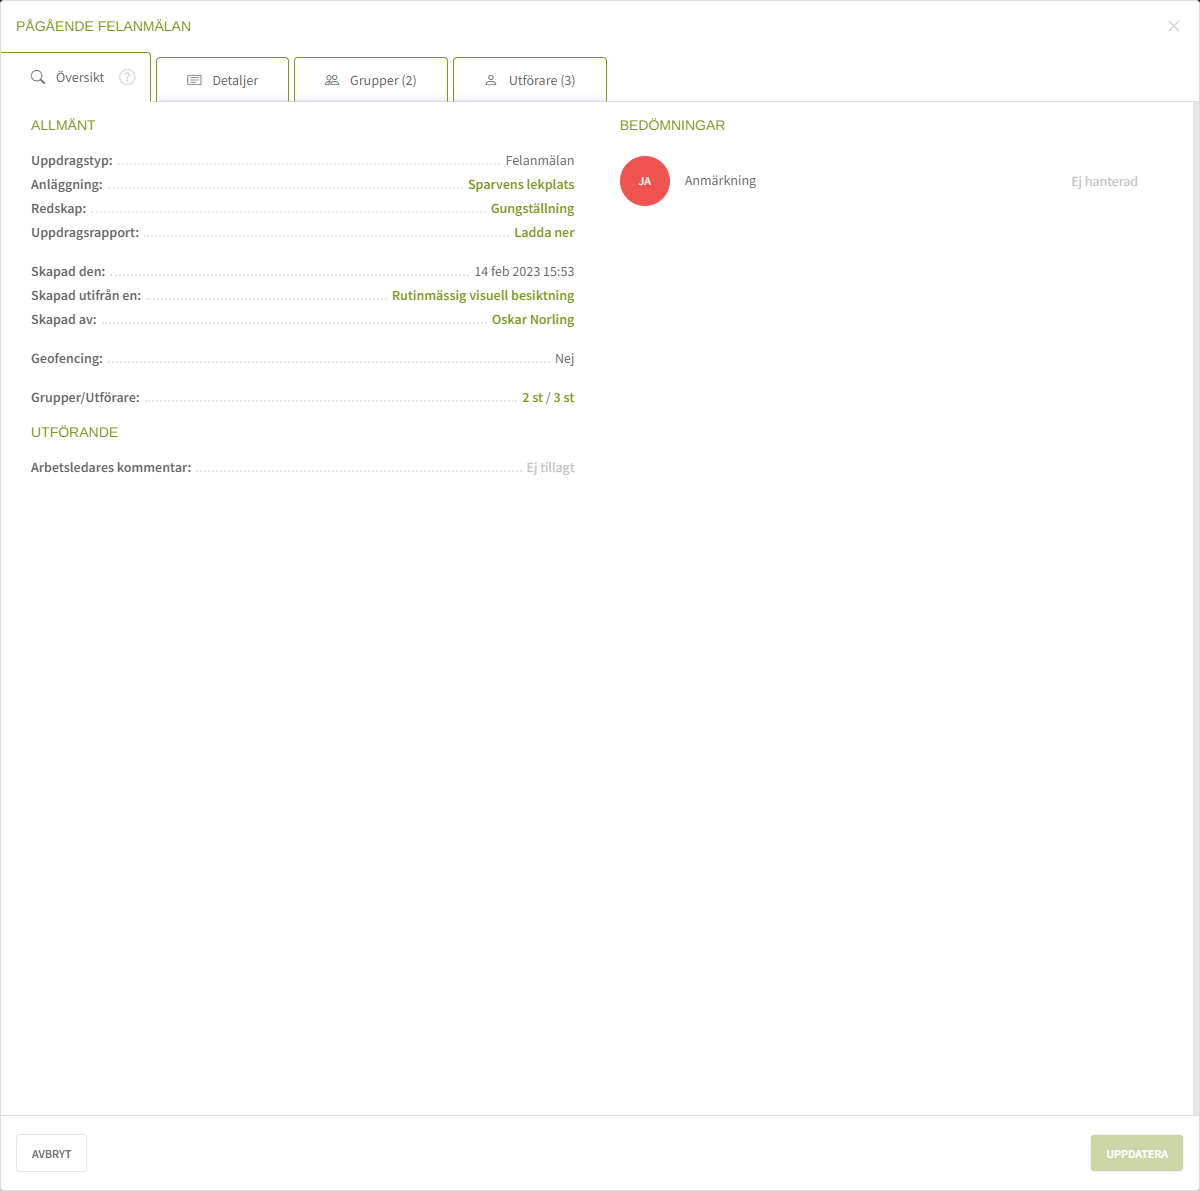Click the help question mark icon
This screenshot has width=1200, height=1191.
pos(127,77)
